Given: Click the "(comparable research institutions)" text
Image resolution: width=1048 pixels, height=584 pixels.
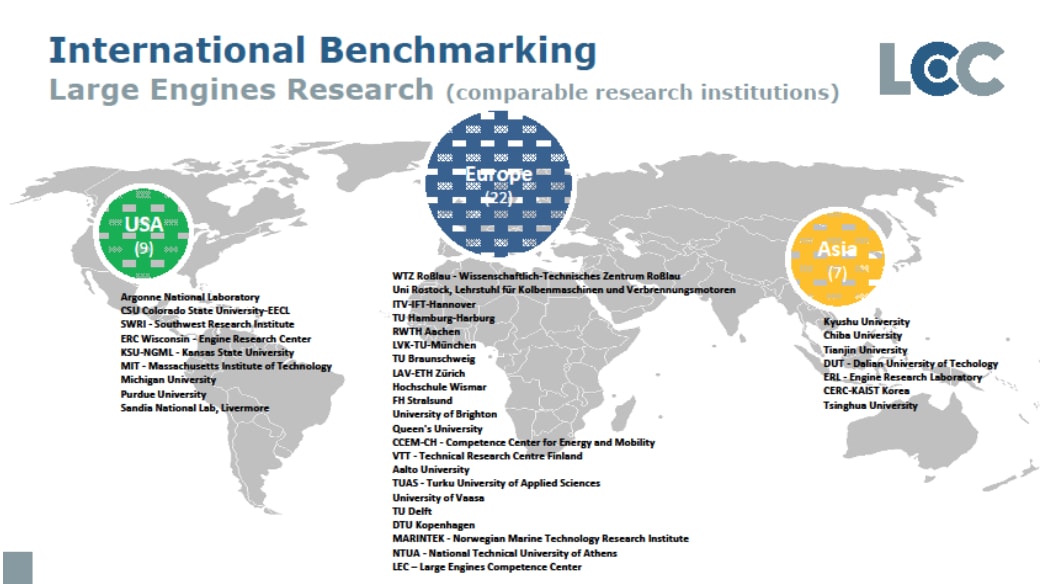Looking at the screenshot, I should coord(642,92).
